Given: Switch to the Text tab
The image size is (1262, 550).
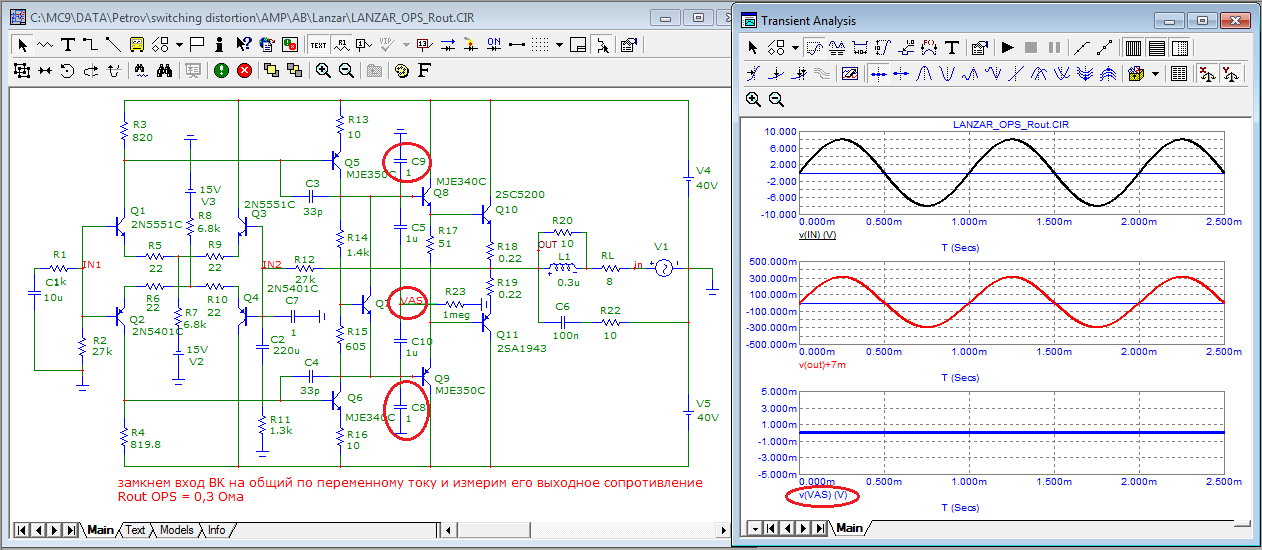Looking at the screenshot, I should [x=135, y=530].
